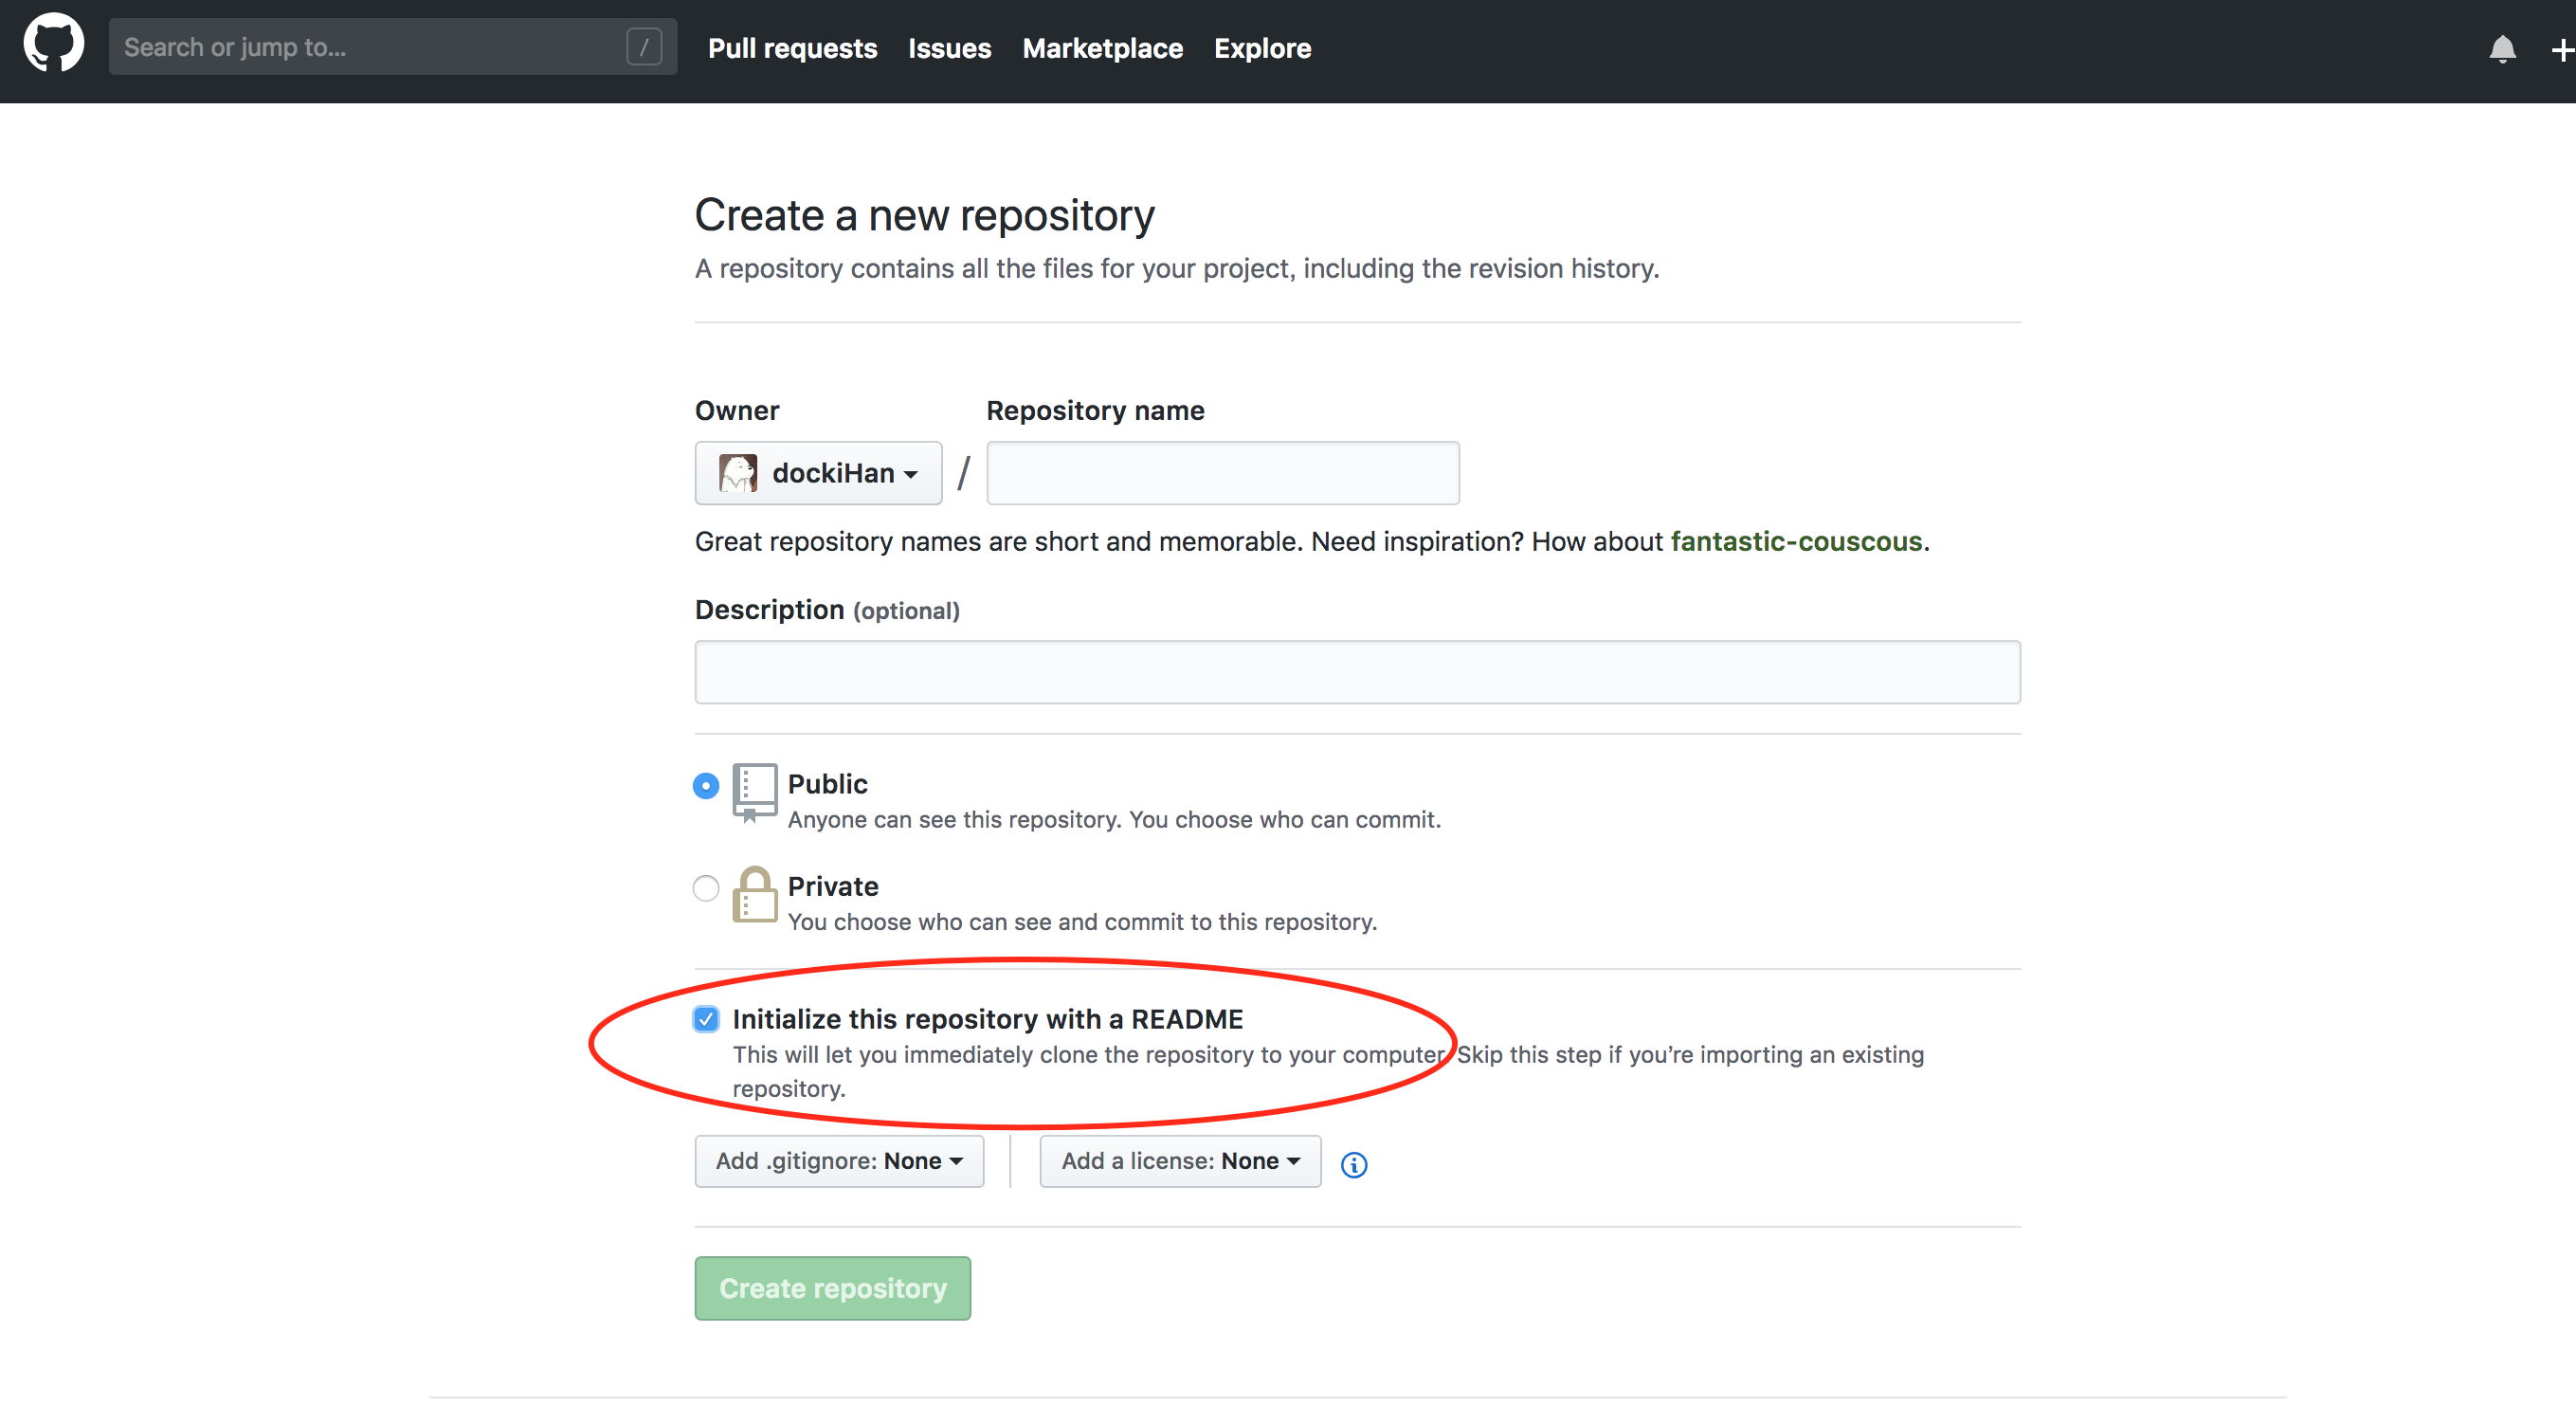This screenshot has height=1424, width=2576.
Task: Open the Add .gitignore dropdown
Action: click(x=839, y=1161)
